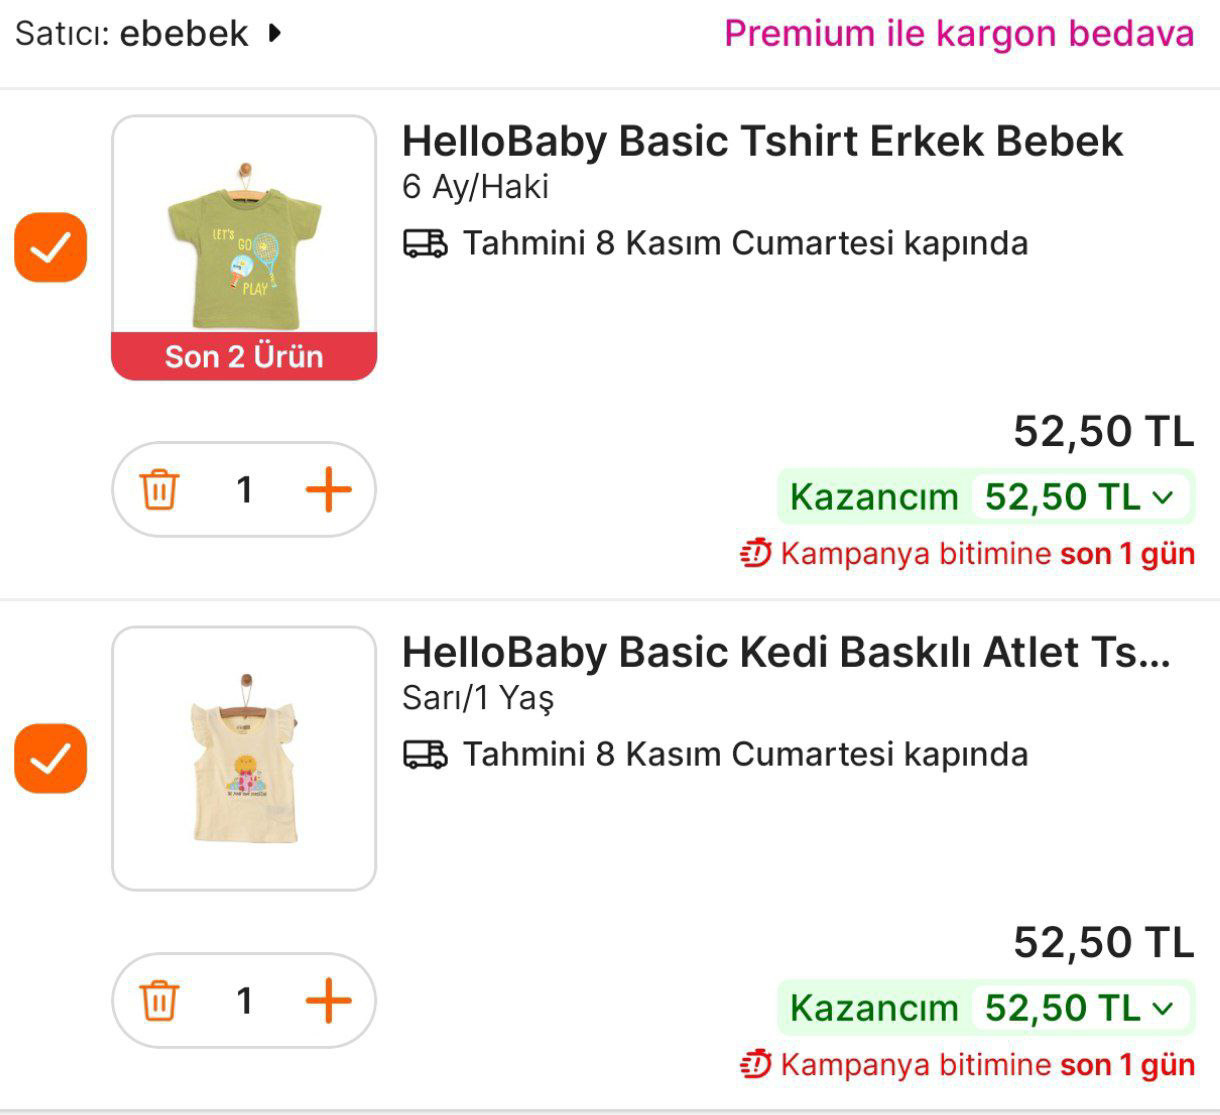The width and height of the screenshot is (1220, 1115).
Task: Click delivery truck icon for Erkek Bebek Tshirt
Action: (x=425, y=244)
